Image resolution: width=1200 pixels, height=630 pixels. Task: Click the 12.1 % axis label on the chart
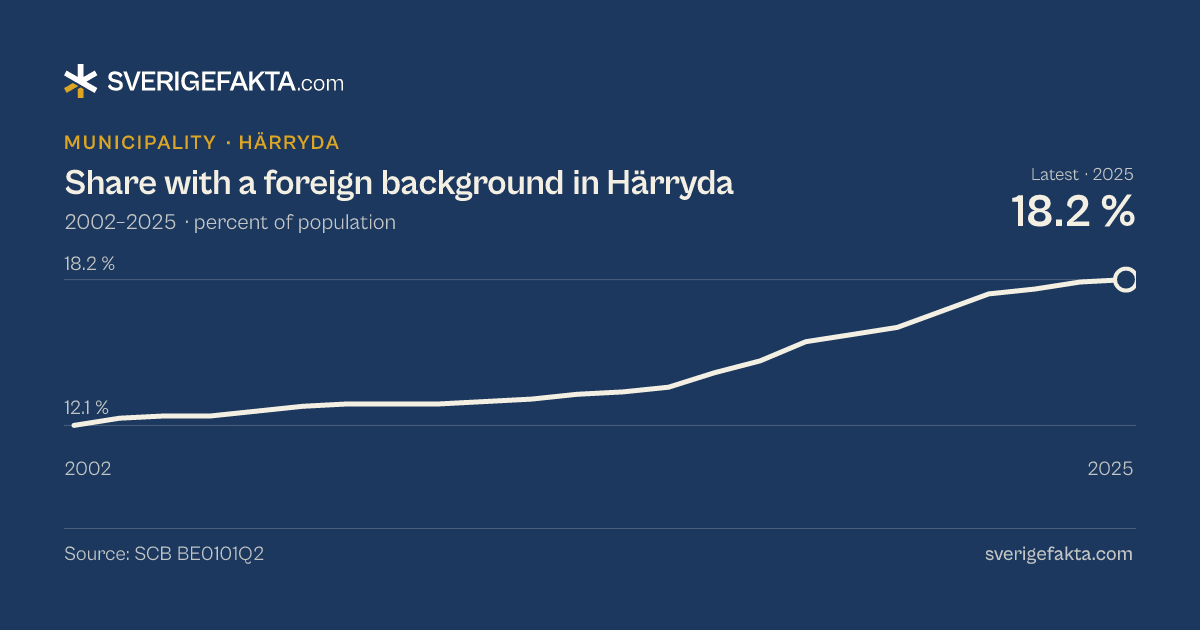pyautogui.click(x=87, y=407)
